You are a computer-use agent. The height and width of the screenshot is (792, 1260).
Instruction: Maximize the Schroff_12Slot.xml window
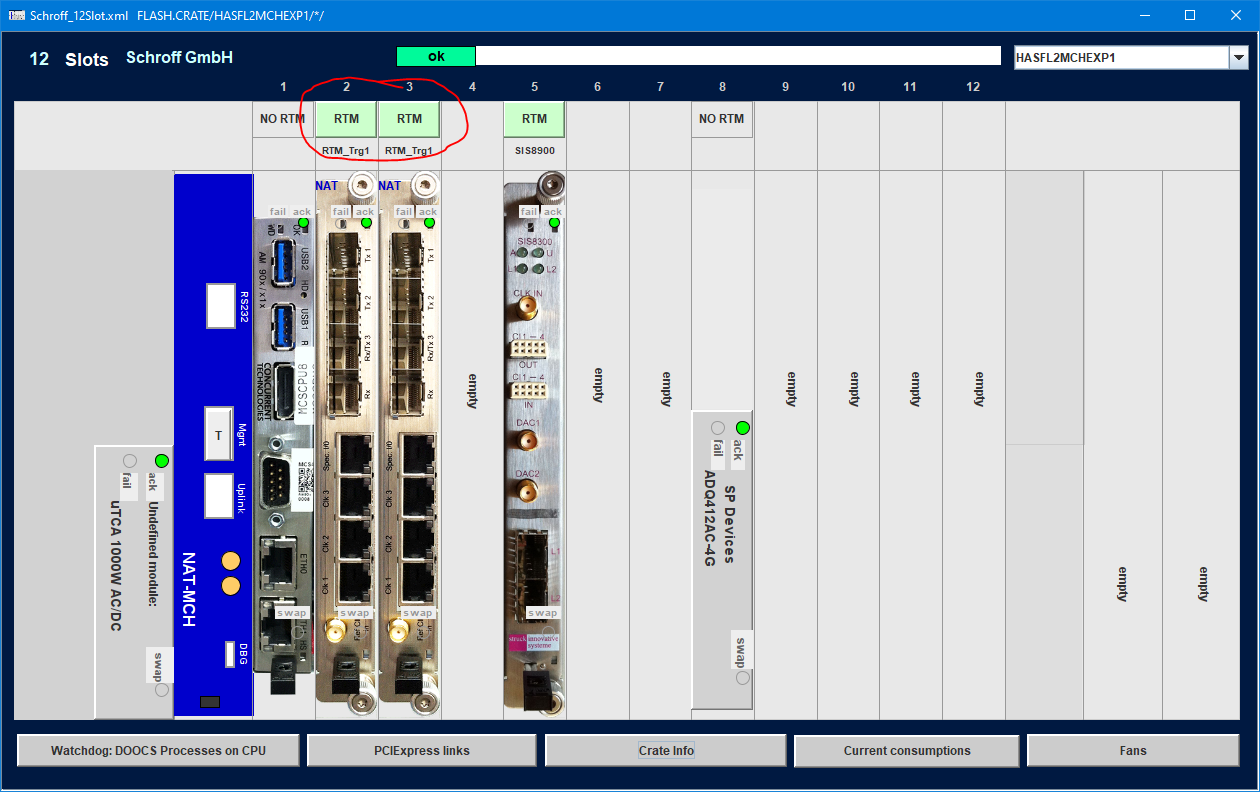[x=1190, y=15]
